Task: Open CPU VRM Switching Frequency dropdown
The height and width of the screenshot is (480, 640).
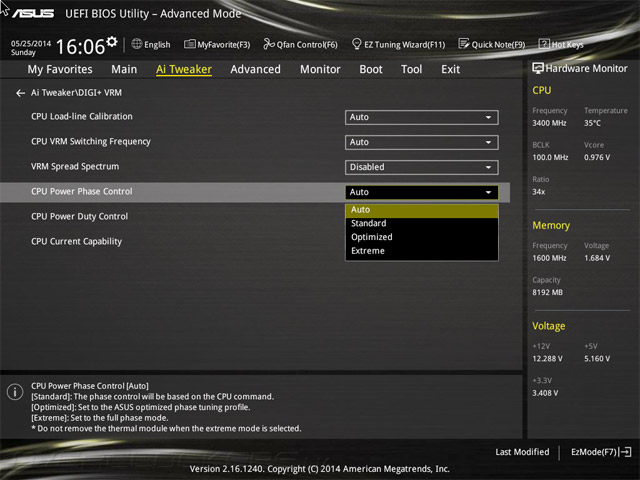Action: click(x=421, y=142)
